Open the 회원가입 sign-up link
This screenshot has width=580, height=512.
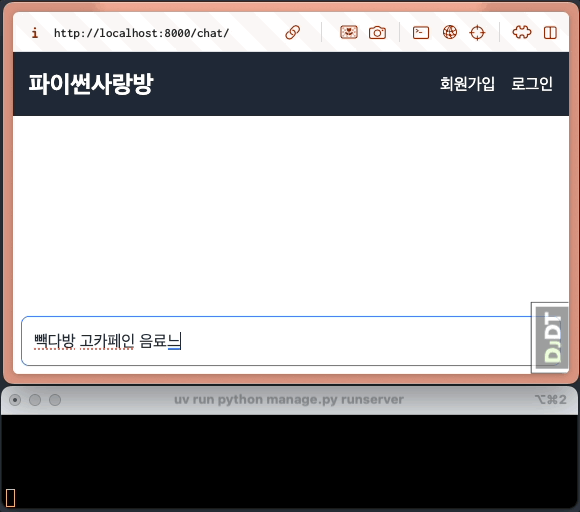(467, 84)
